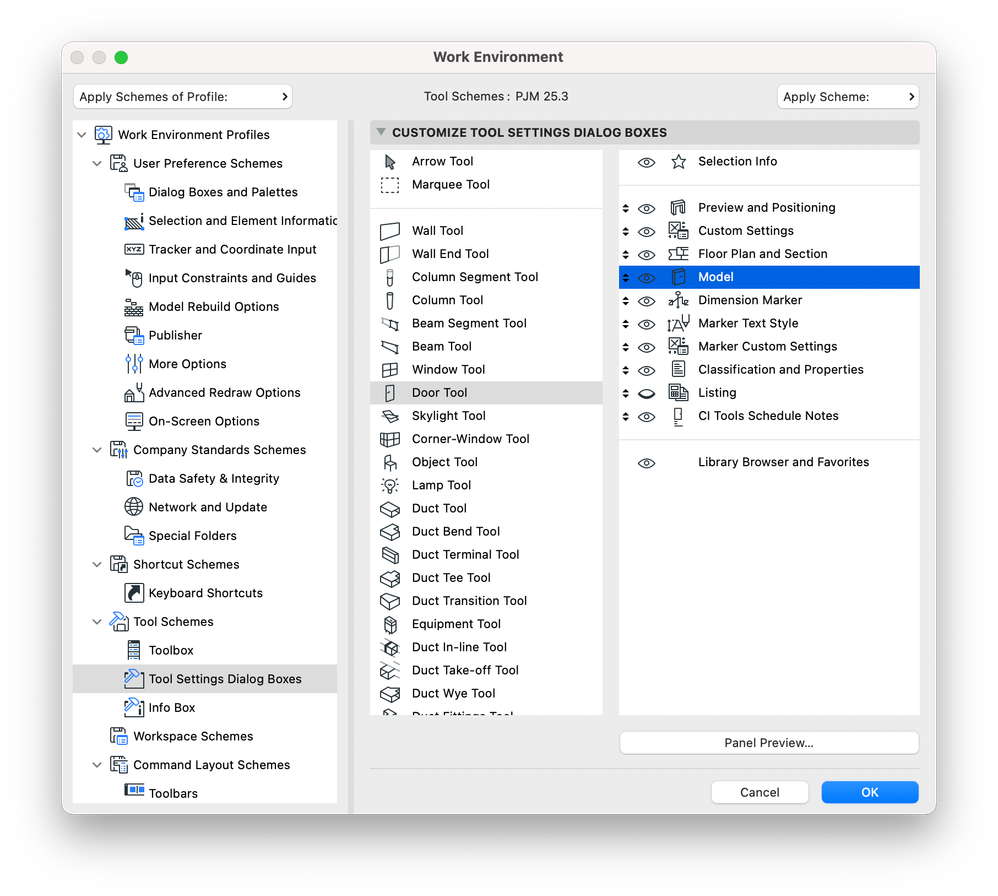998x896 pixels.
Task: Show the Listing panel via eye icon
Action: (646, 393)
